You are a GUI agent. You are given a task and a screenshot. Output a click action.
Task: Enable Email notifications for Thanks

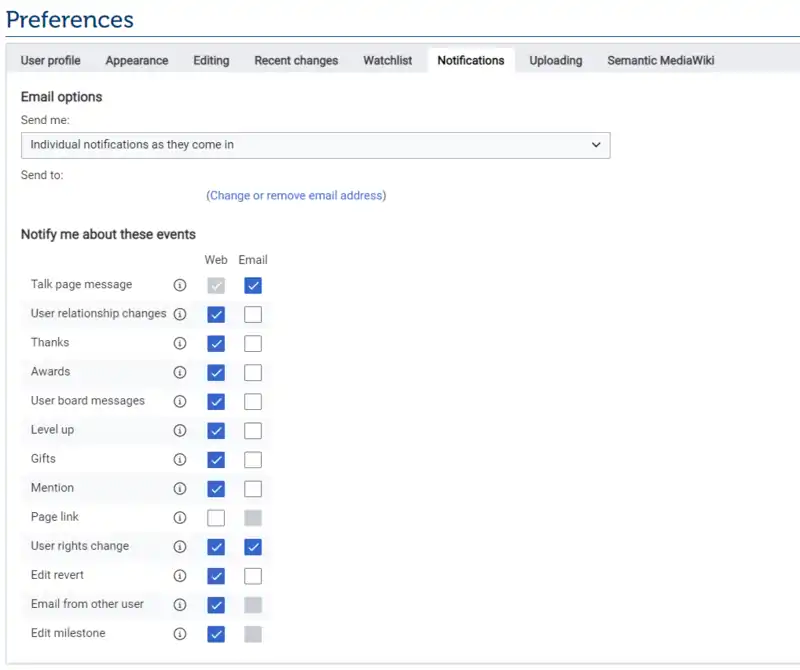(253, 342)
